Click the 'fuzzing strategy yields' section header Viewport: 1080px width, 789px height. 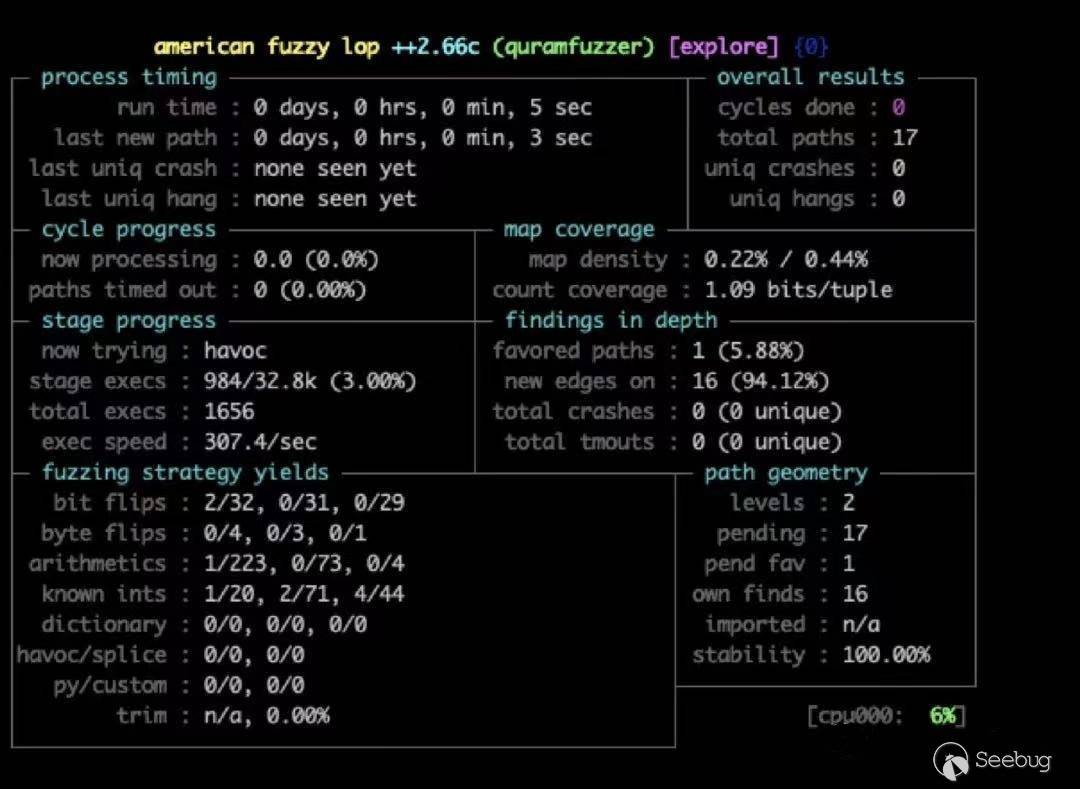pos(185,472)
